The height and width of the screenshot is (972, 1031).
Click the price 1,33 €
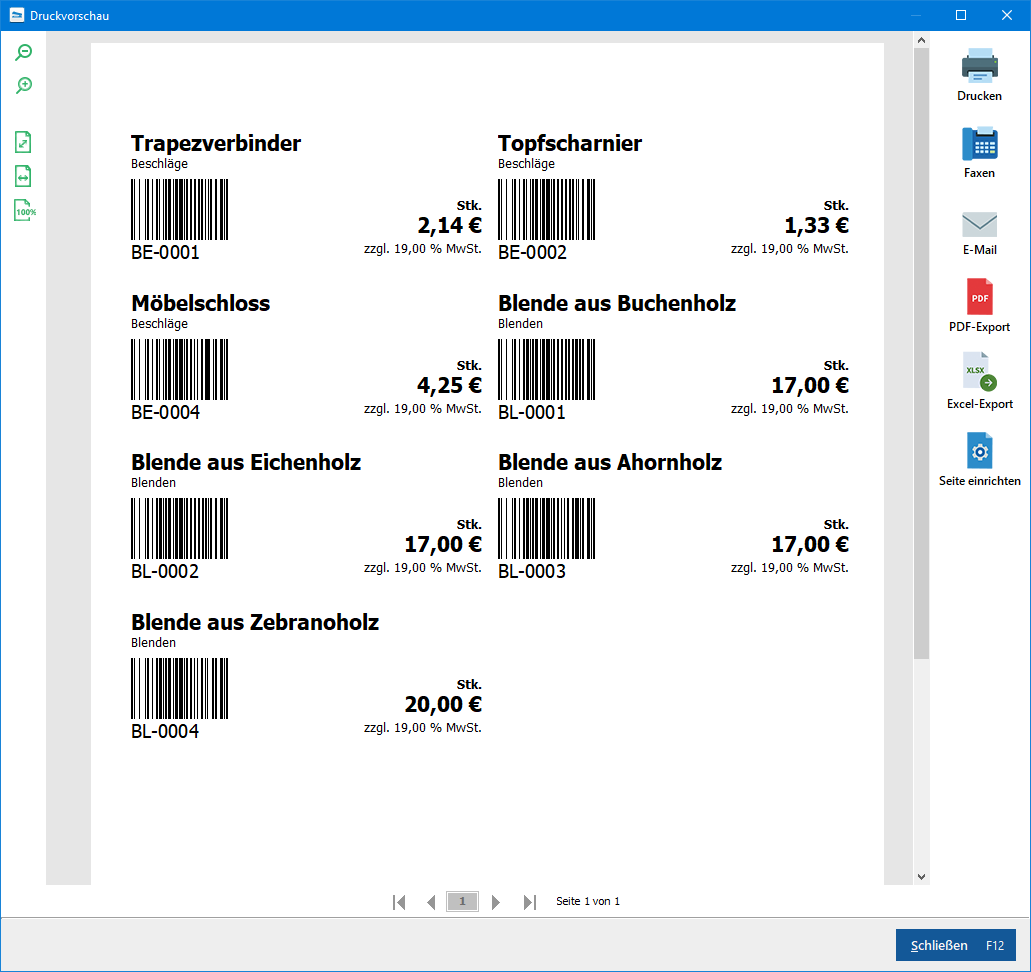click(x=817, y=226)
